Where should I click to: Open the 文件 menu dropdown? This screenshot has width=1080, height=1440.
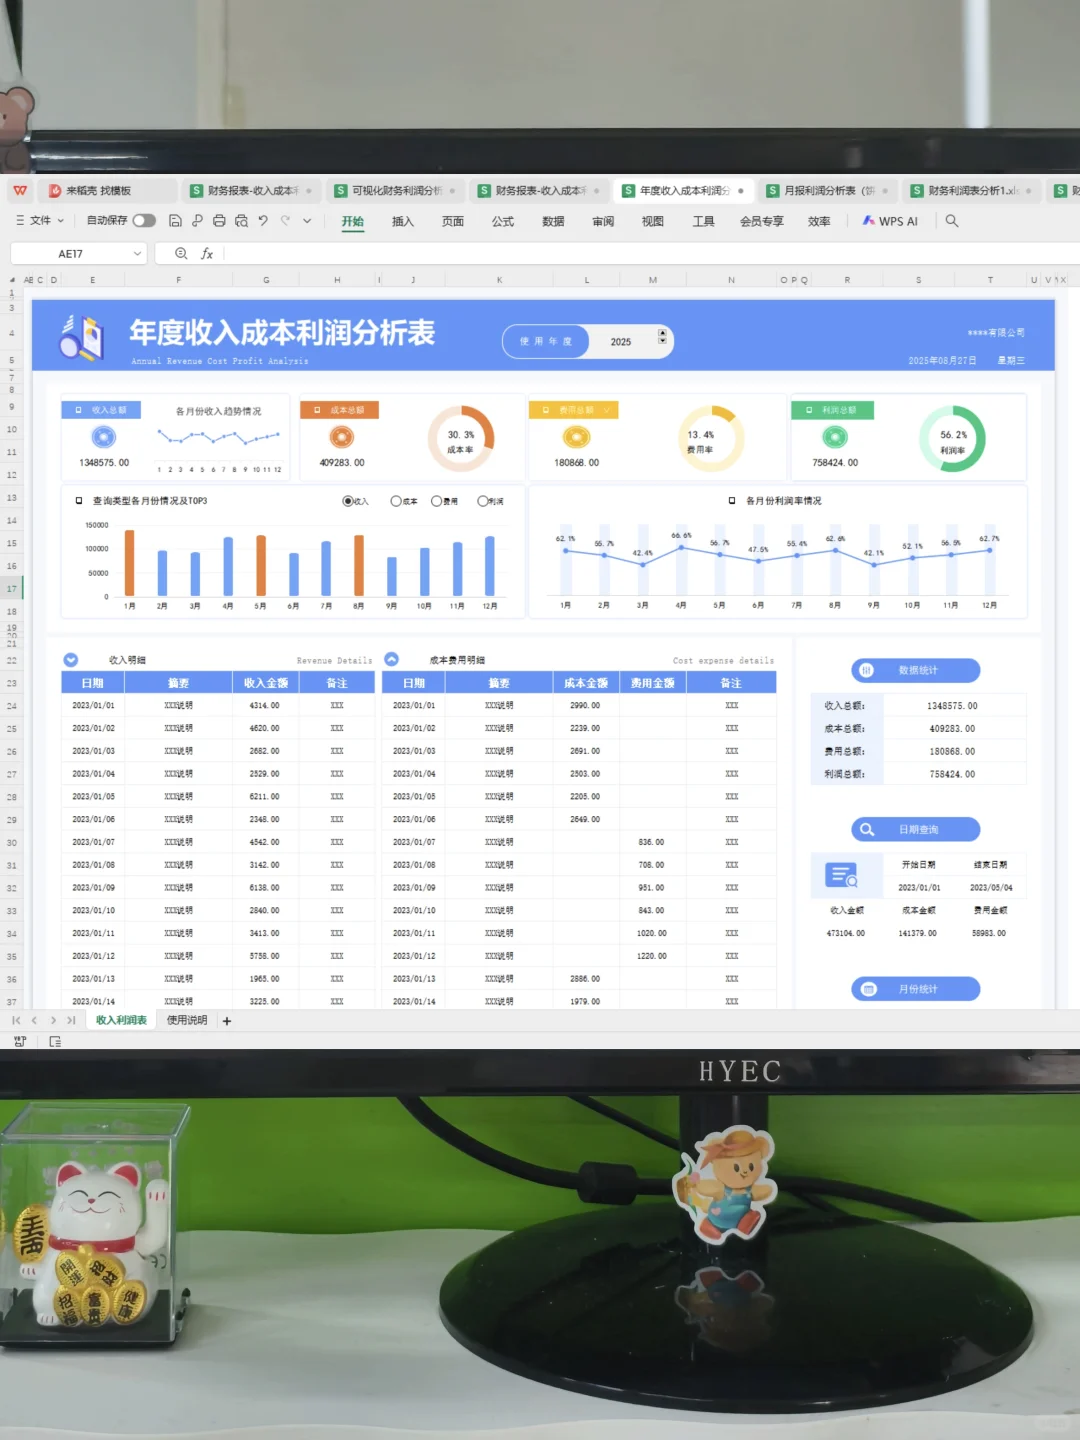click(x=40, y=221)
